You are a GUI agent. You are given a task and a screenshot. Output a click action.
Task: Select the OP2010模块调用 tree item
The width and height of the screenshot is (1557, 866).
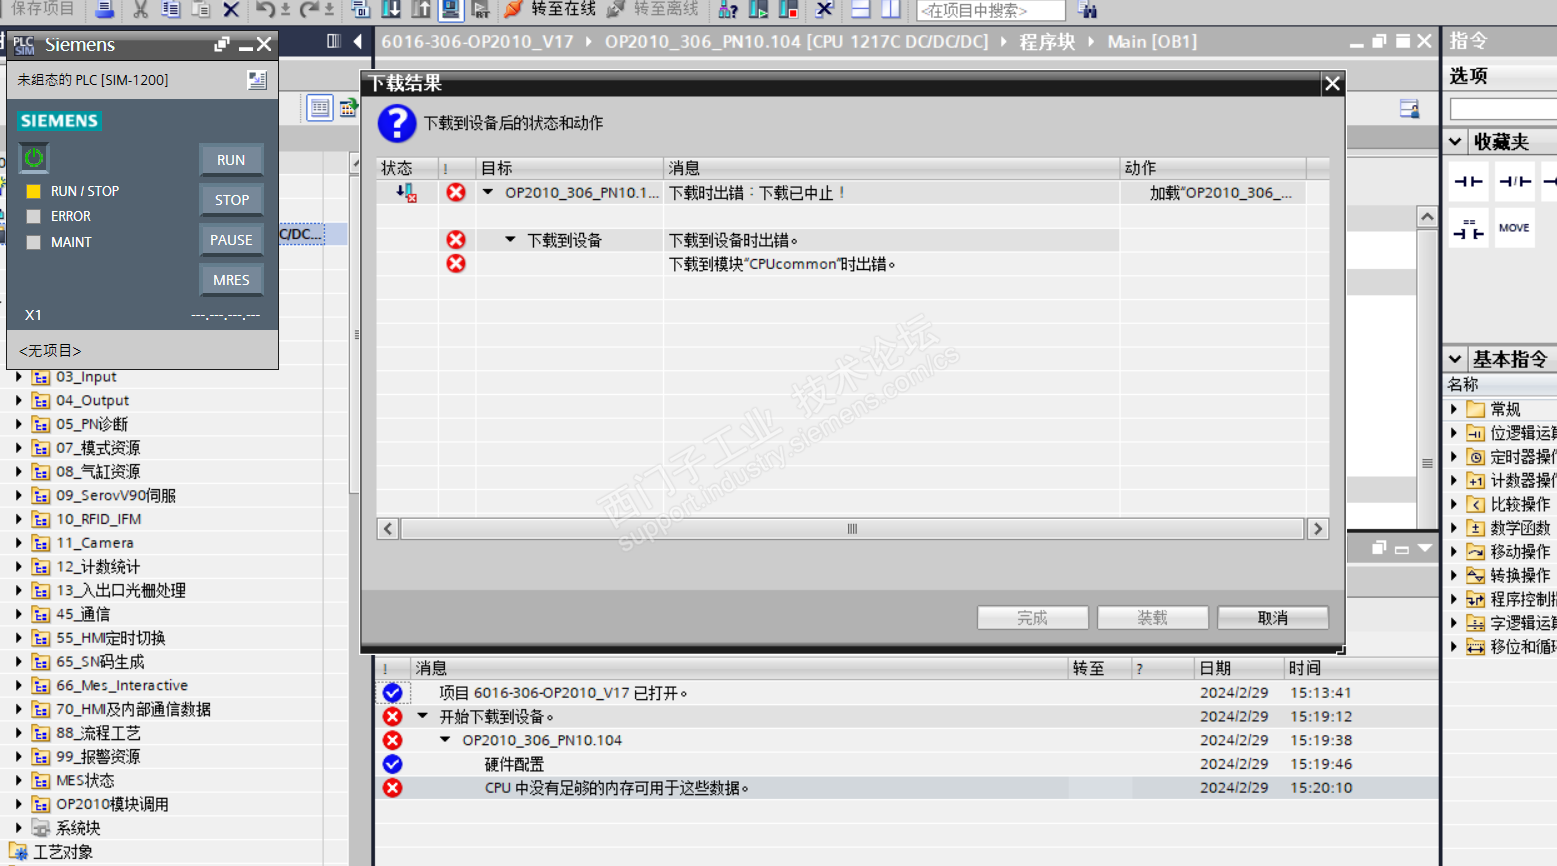click(x=112, y=805)
